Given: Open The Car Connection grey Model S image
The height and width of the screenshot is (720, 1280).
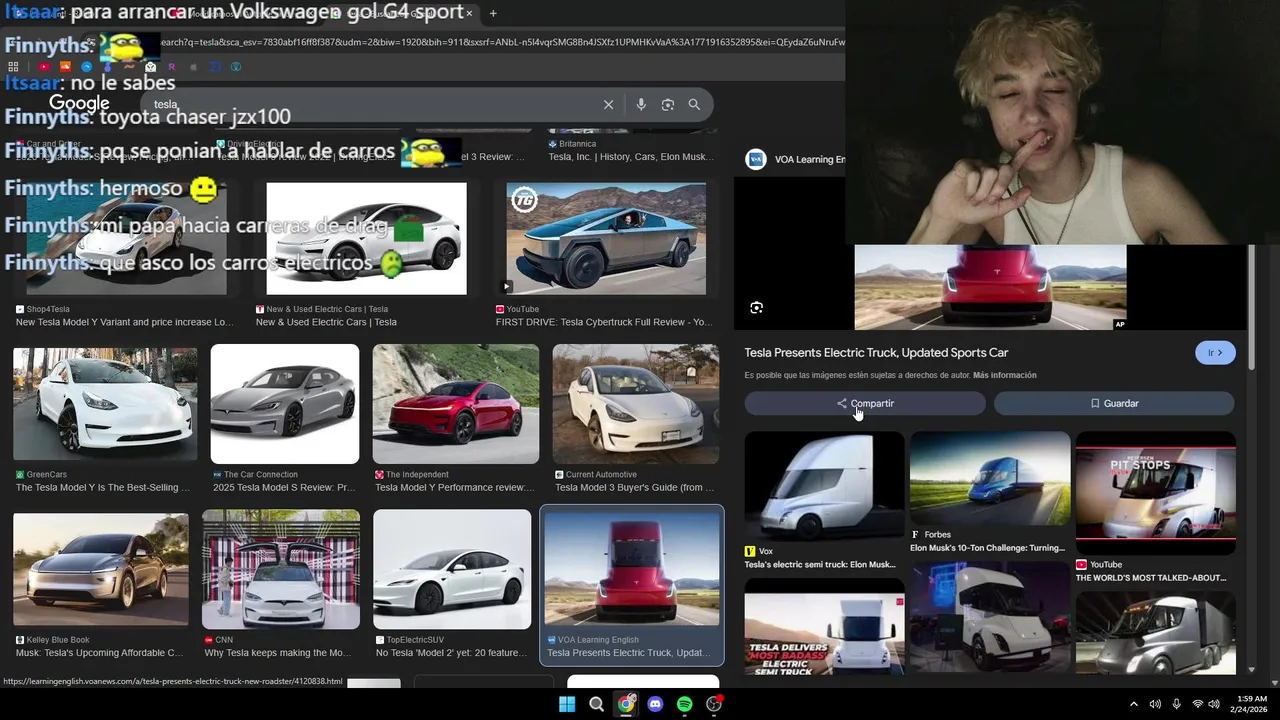Looking at the screenshot, I should click(285, 404).
